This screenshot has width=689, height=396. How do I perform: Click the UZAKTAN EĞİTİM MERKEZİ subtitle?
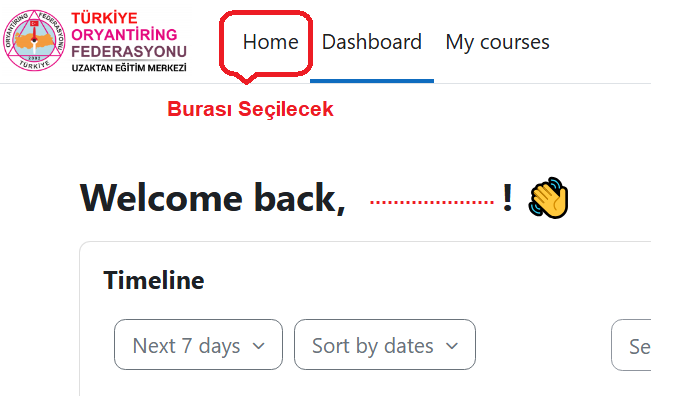129,68
